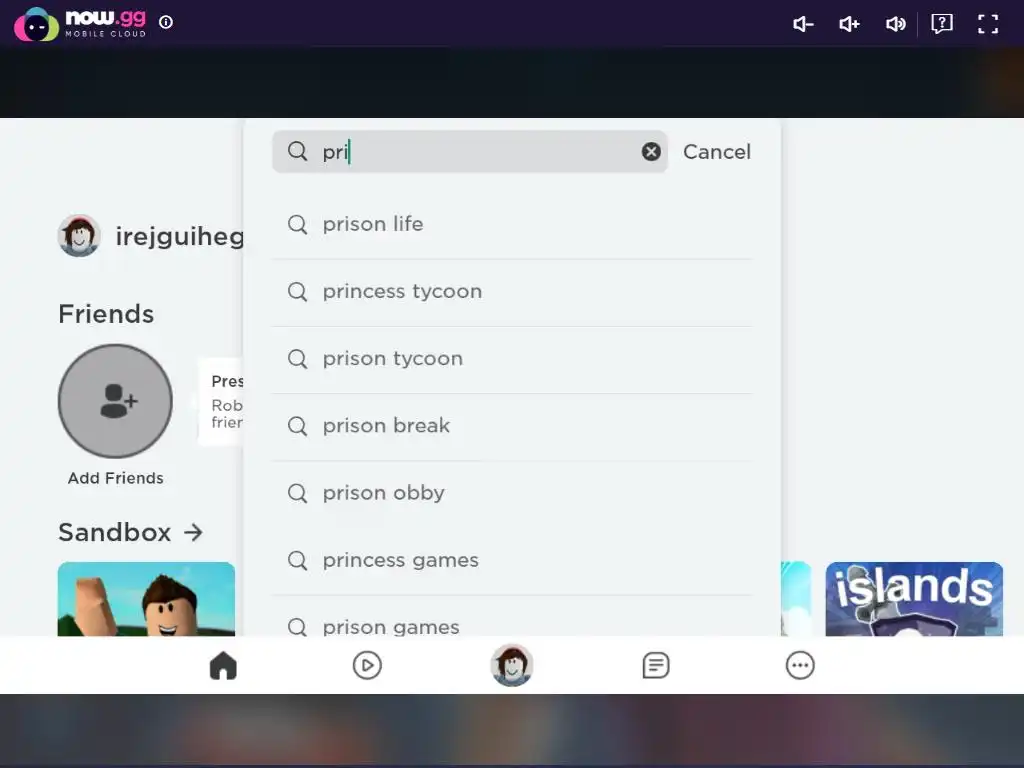The image size is (1024, 768).
Task: Open the Add Friends label
Action: pos(116,478)
